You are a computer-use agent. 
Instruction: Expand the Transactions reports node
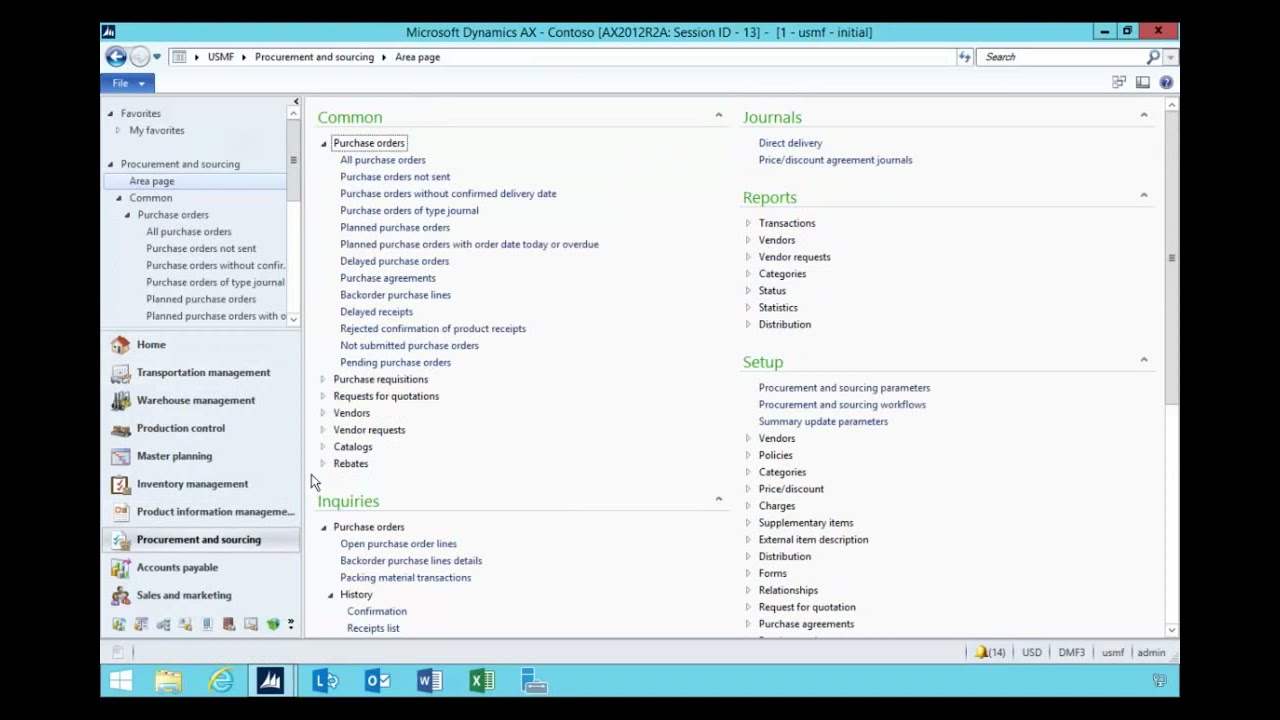coord(748,224)
